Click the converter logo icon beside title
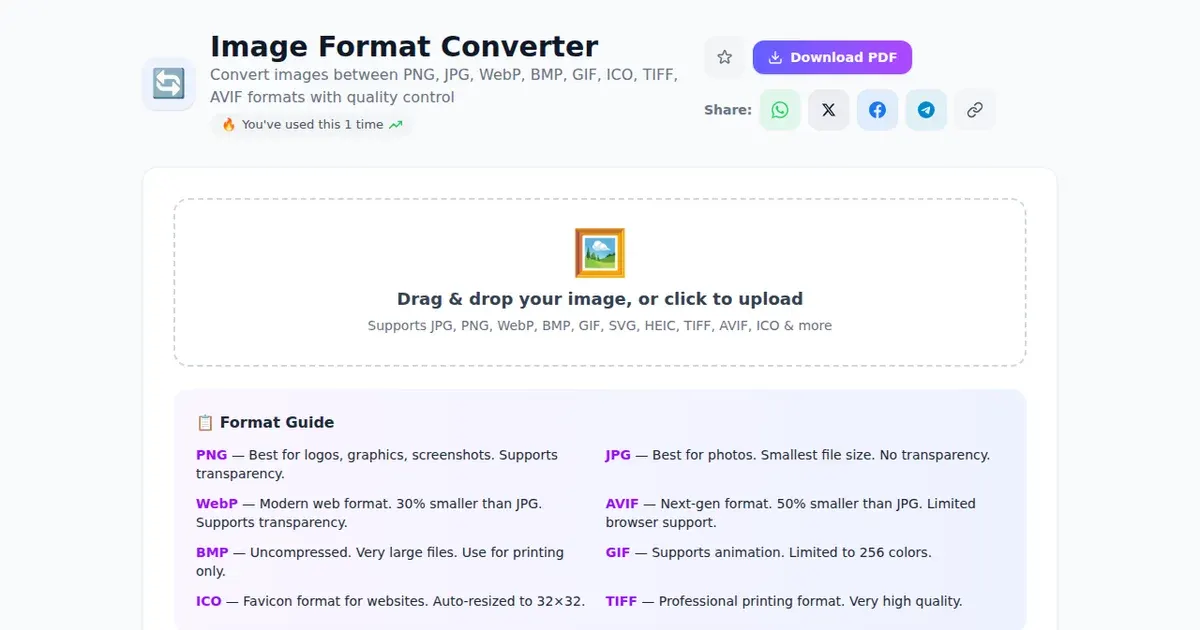The image size is (1200, 630). coord(168,84)
